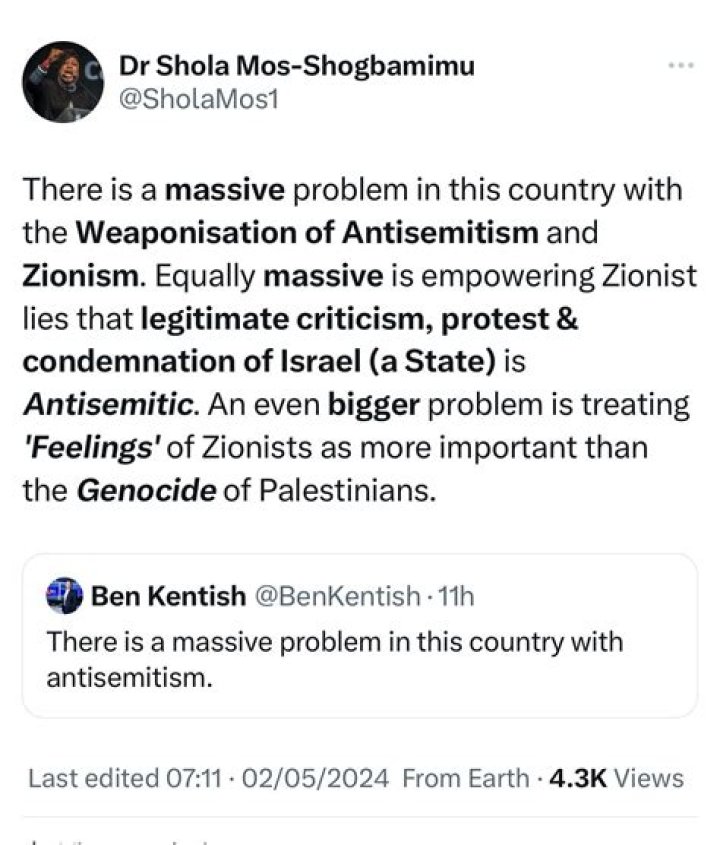The height and width of the screenshot is (845, 720).
Task: Click Dr Shola's profile avatar picture
Action: coord(62,81)
